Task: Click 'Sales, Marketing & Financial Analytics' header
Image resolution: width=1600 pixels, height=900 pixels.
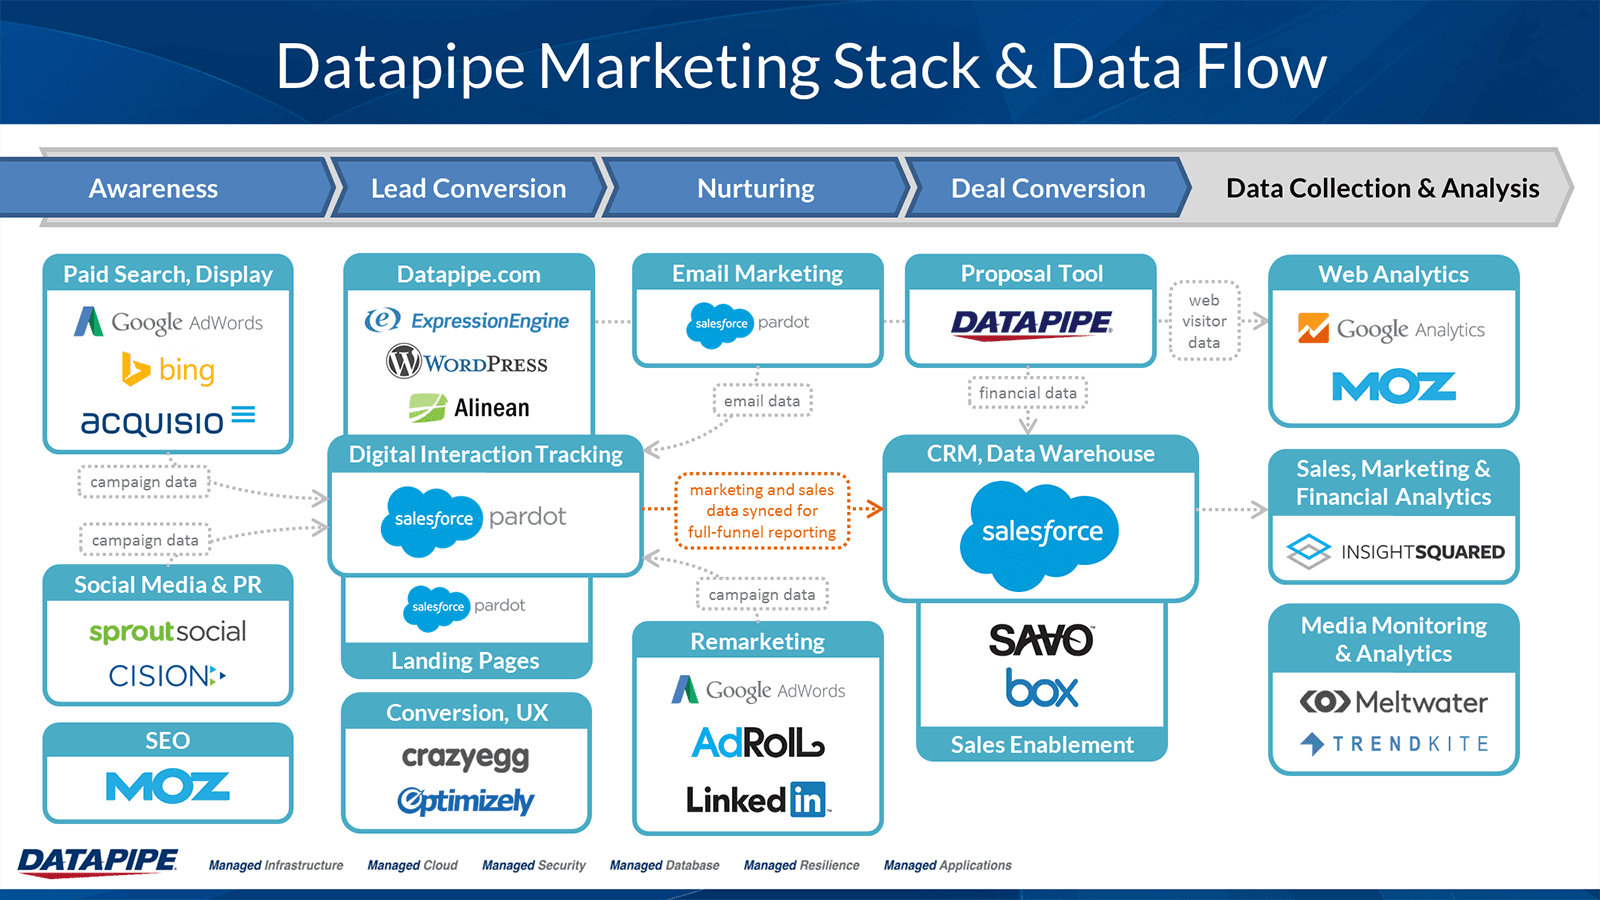Action: pyautogui.click(x=1394, y=483)
